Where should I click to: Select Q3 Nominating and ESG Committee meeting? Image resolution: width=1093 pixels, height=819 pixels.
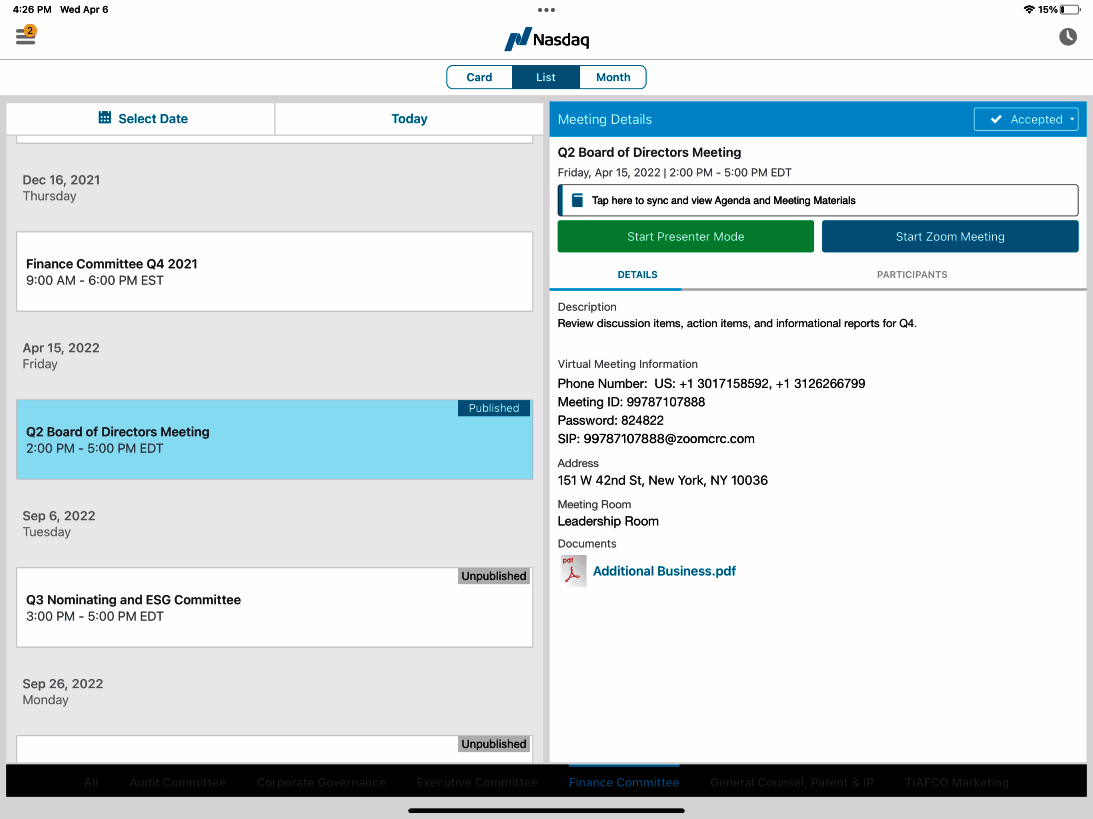click(x=274, y=607)
